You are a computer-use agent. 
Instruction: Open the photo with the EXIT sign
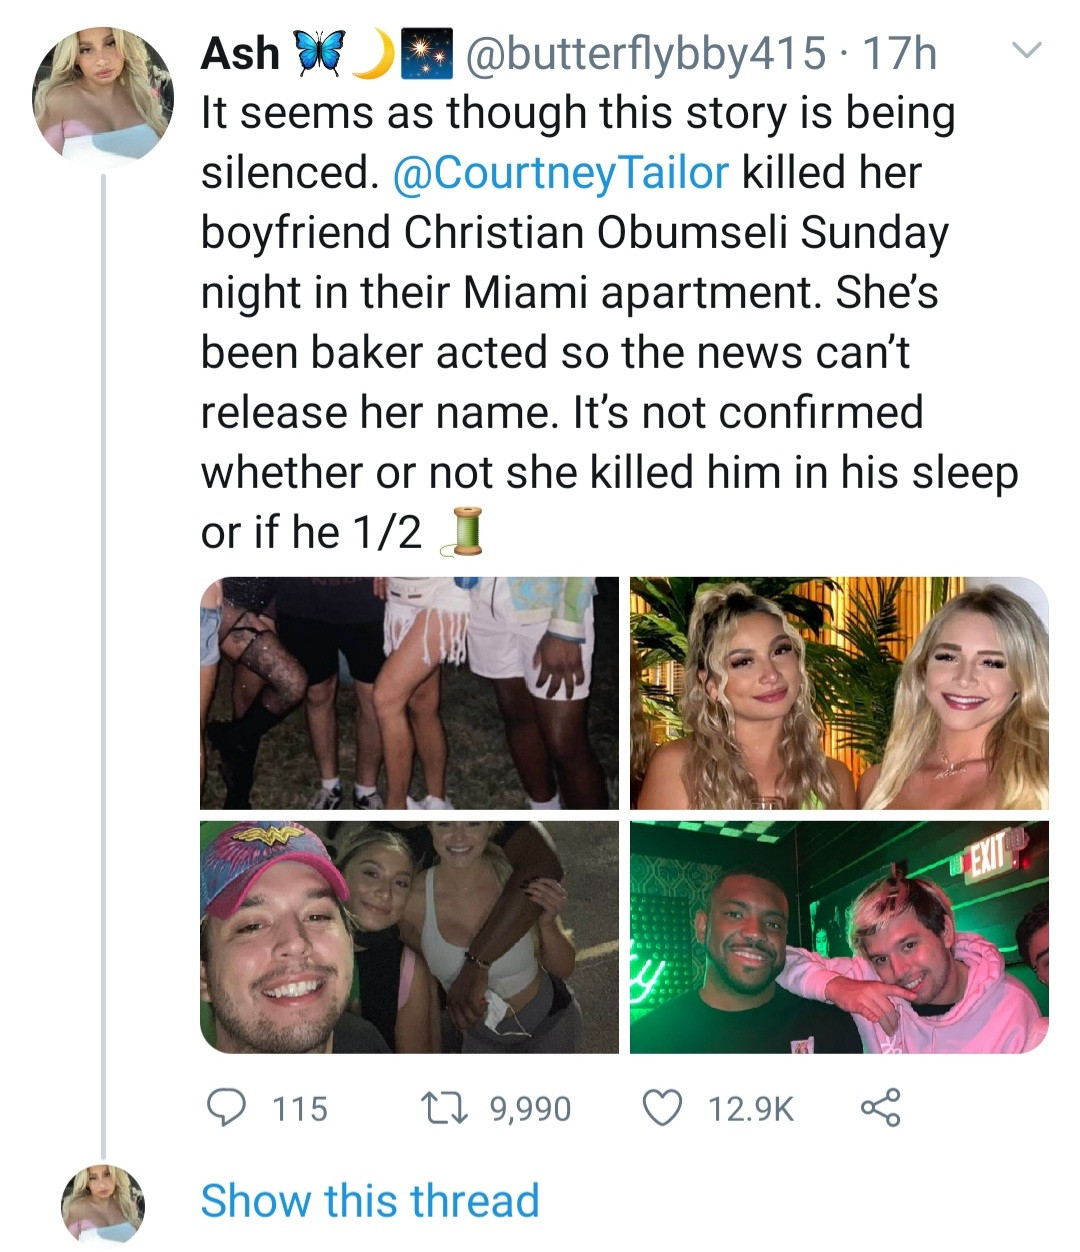[839, 937]
